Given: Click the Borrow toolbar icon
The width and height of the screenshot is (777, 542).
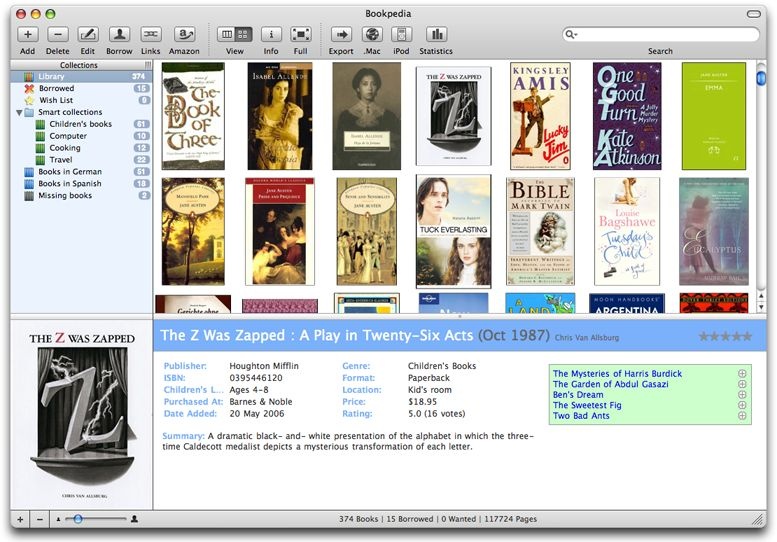Looking at the screenshot, I should (x=119, y=35).
